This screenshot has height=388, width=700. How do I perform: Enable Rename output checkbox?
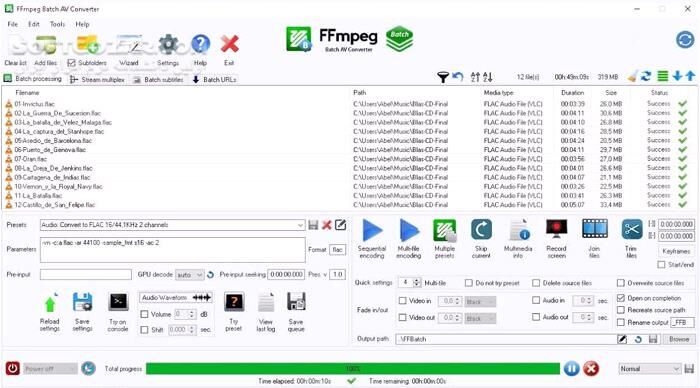point(621,322)
